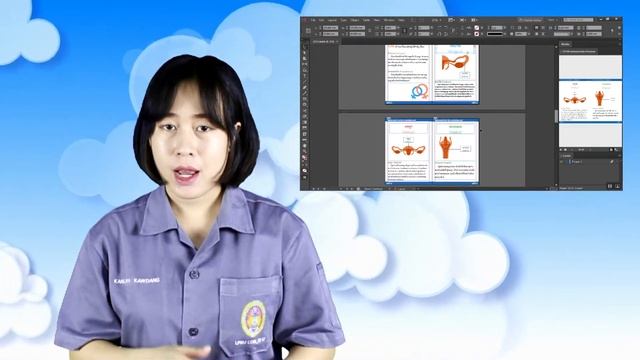Click Create new layer icon
Screen dimensions: 640x360
coord(610,186)
